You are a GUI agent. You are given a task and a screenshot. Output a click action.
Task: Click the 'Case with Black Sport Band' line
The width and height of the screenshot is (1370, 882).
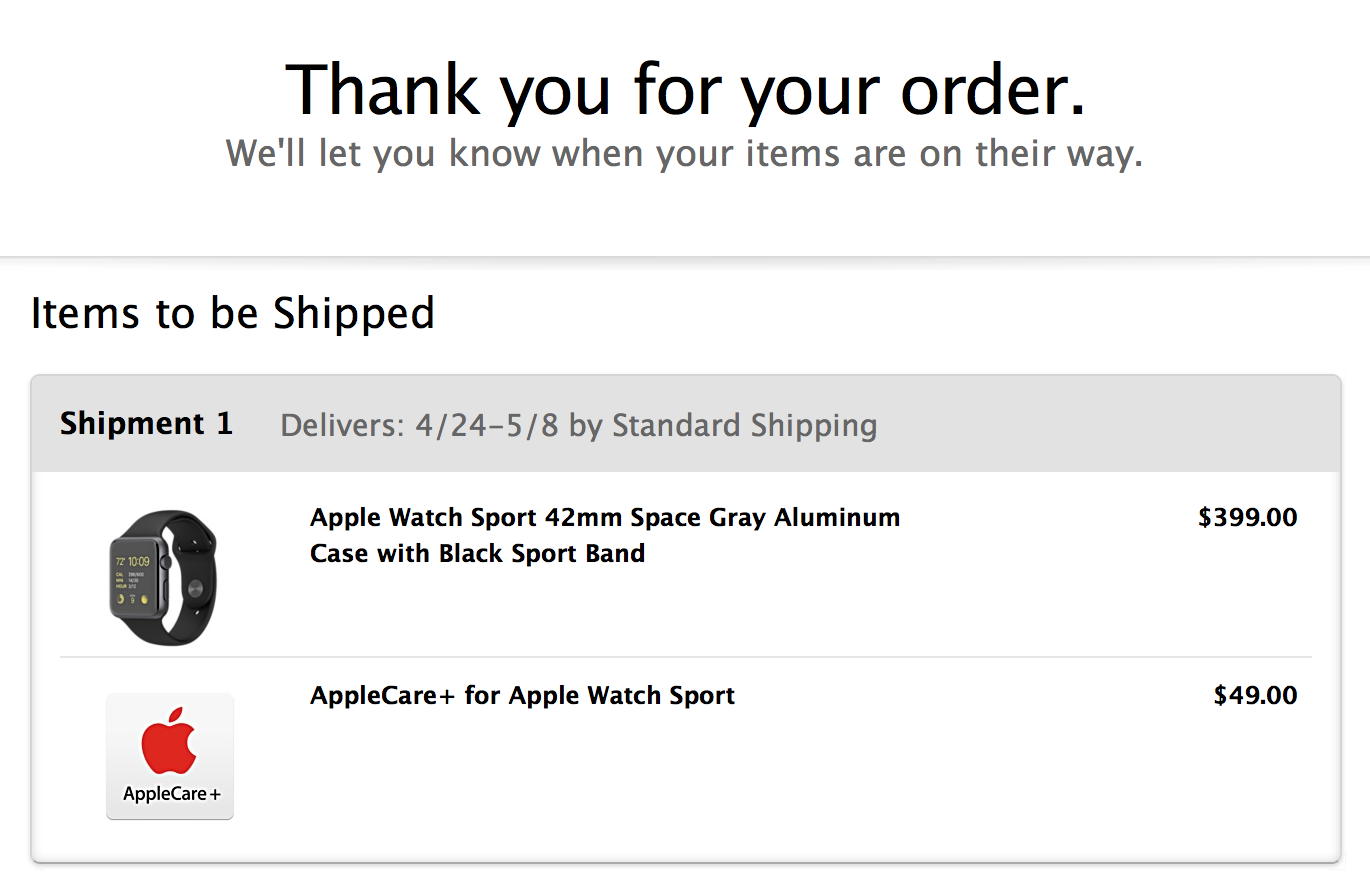(x=477, y=553)
